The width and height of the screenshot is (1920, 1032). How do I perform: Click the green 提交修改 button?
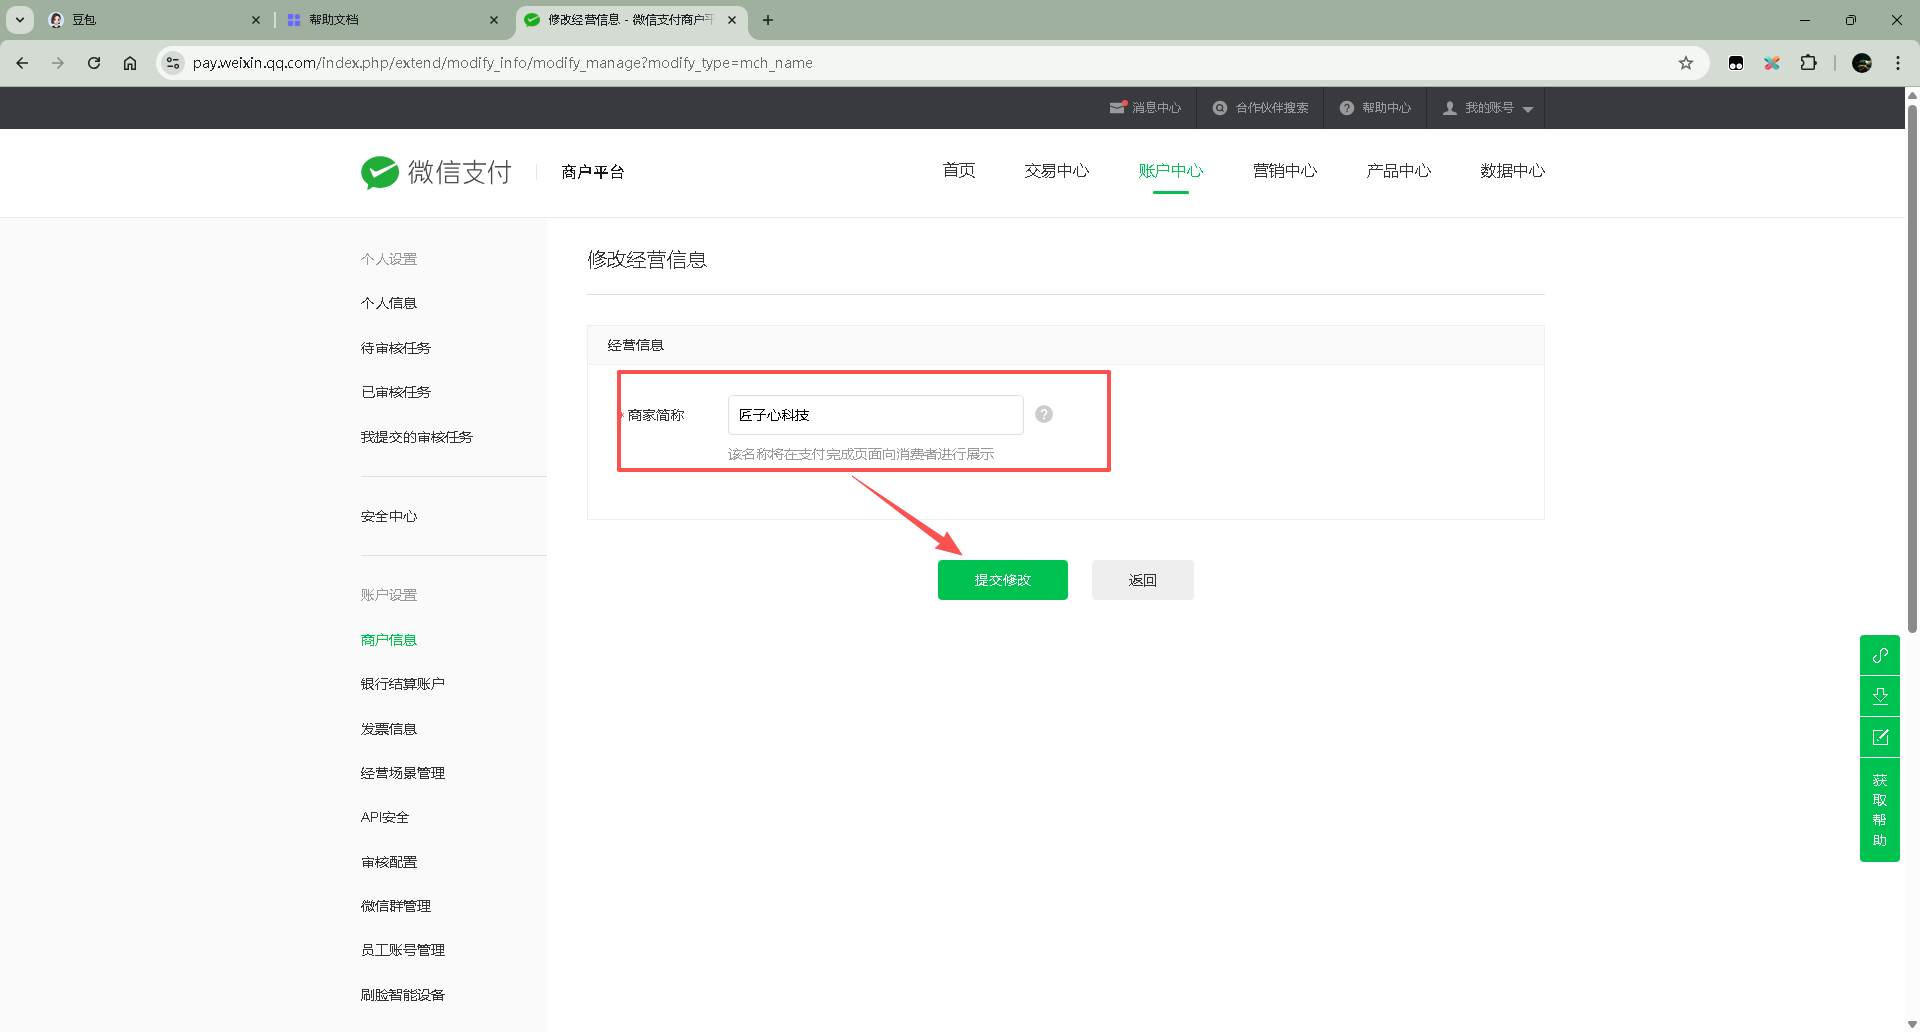coord(1002,580)
